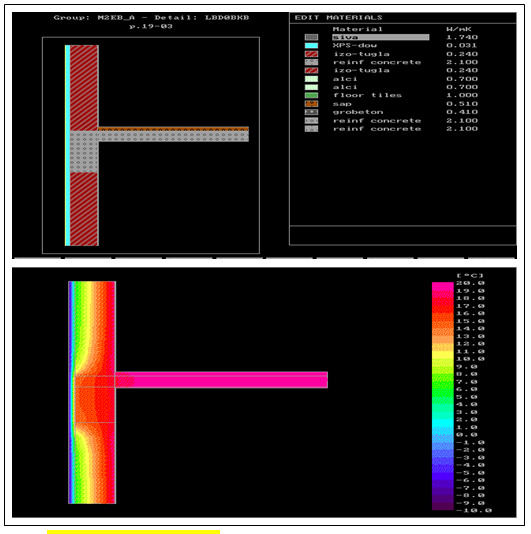Select the highlighted siva material row
Screen dimensions: 531x534
[x=380, y=37]
